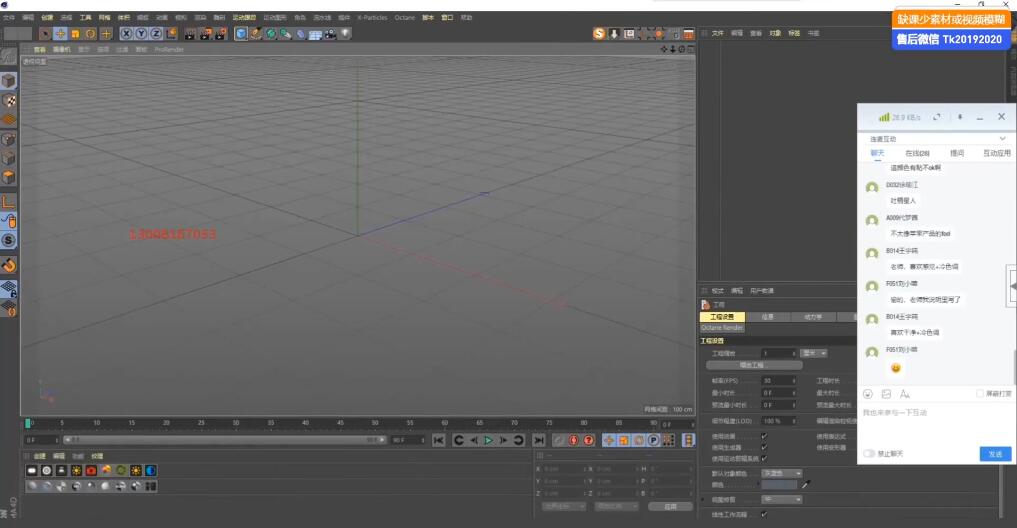
Task: Click the blue send button in chat
Action: tap(995, 454)
